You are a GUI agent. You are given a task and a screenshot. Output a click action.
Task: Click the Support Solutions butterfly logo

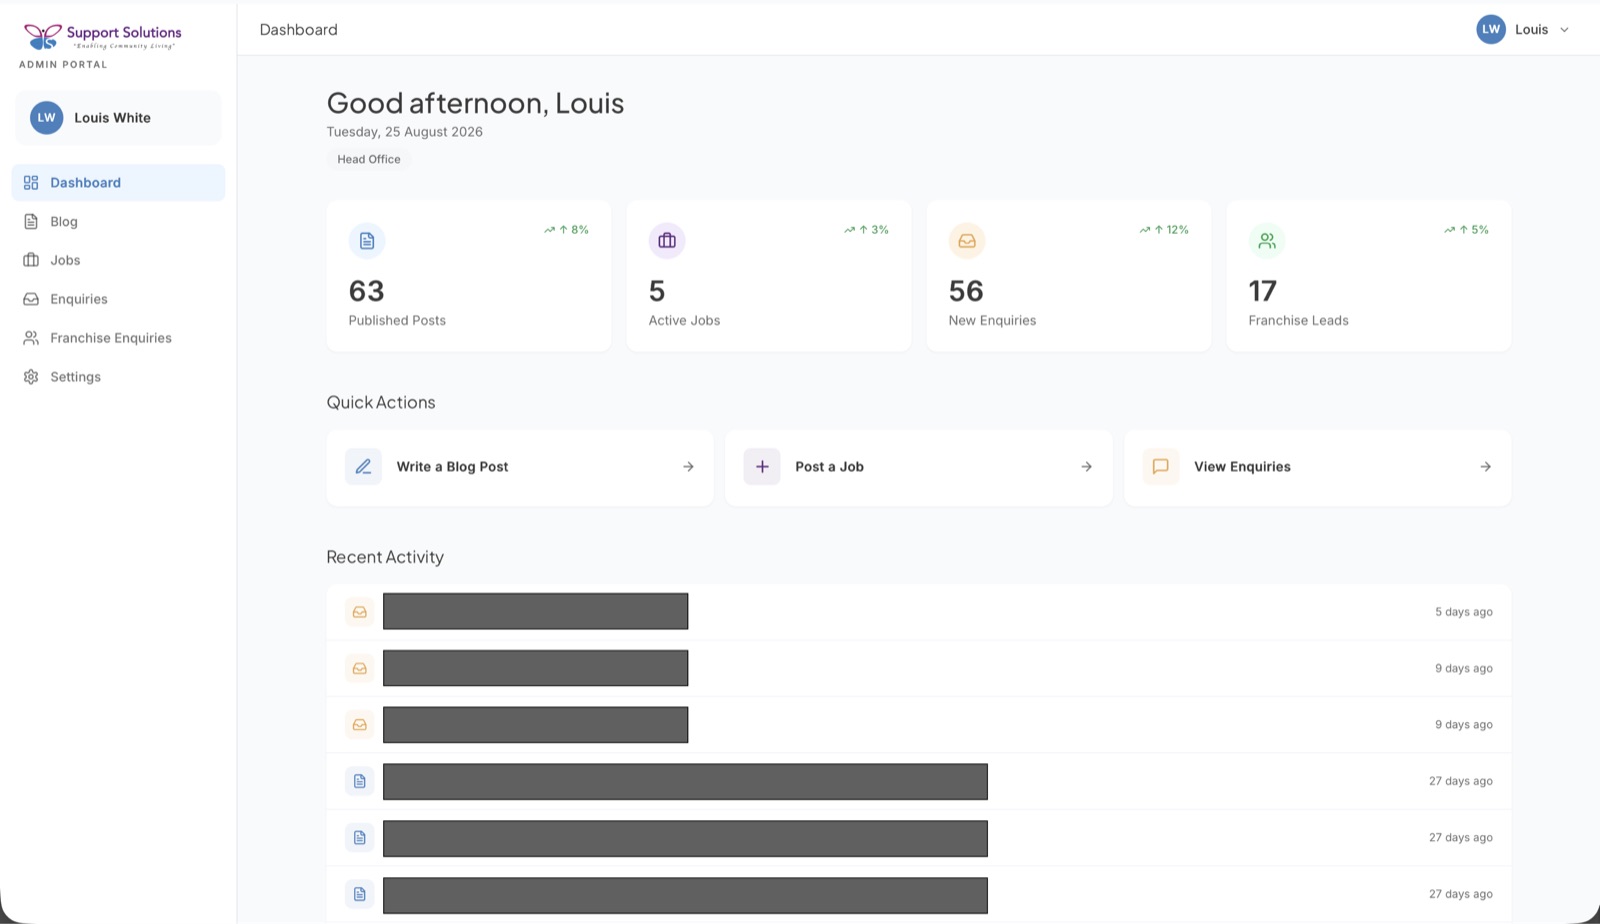tap(42, 37)
